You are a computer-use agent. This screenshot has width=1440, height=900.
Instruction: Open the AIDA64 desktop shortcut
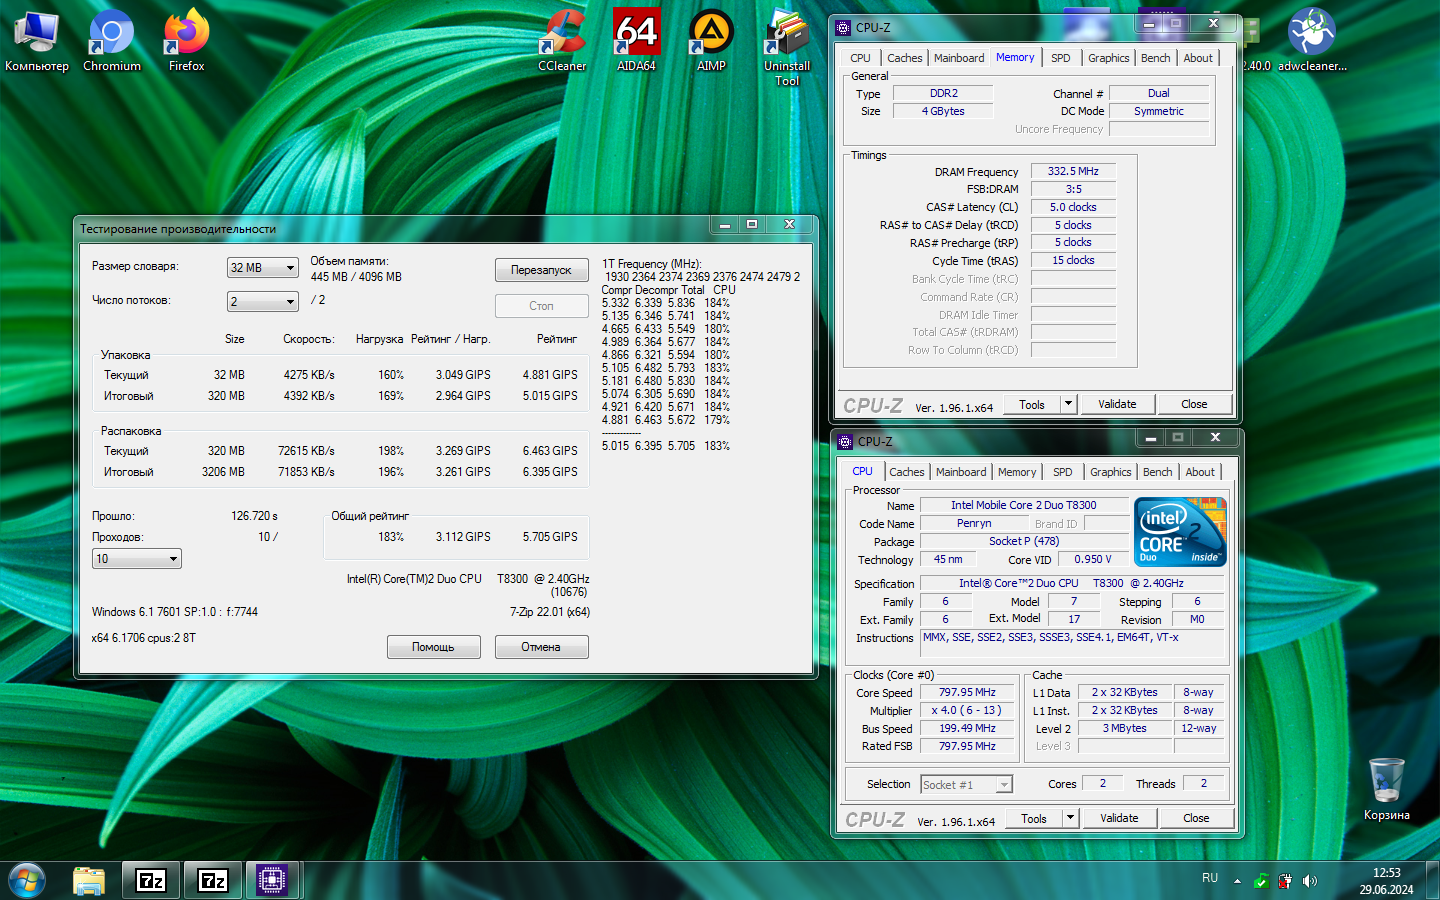coord(636,42)
